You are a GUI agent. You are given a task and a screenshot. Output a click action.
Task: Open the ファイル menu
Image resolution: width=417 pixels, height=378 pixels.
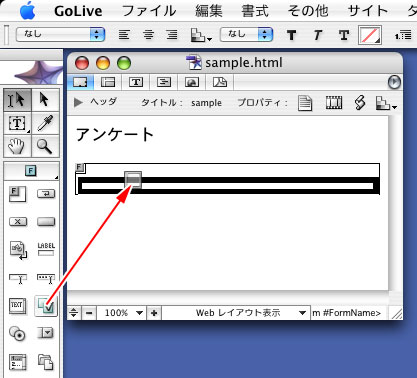149,11
